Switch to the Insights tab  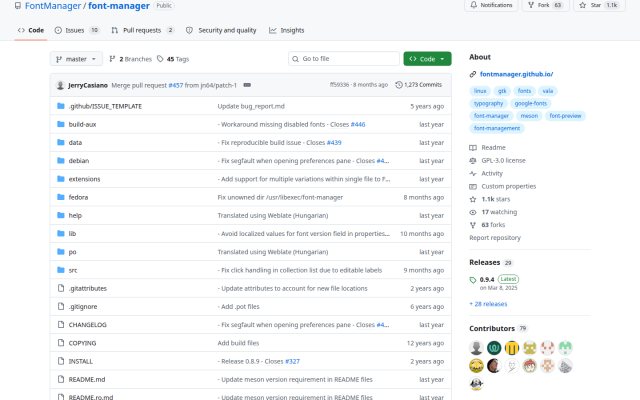(287, 30)
